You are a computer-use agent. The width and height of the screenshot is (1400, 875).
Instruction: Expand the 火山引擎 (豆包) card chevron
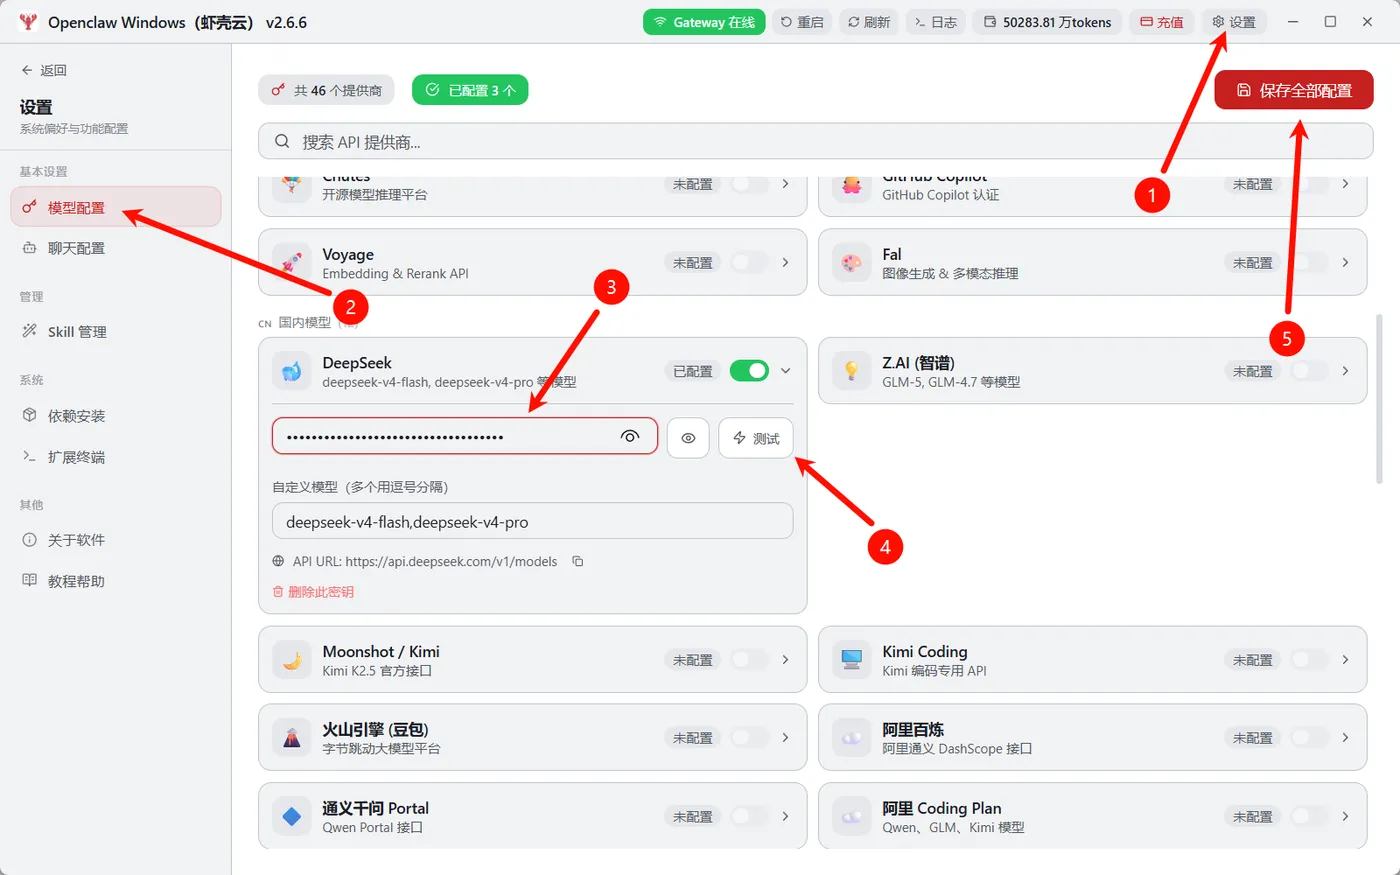[786, 738]
